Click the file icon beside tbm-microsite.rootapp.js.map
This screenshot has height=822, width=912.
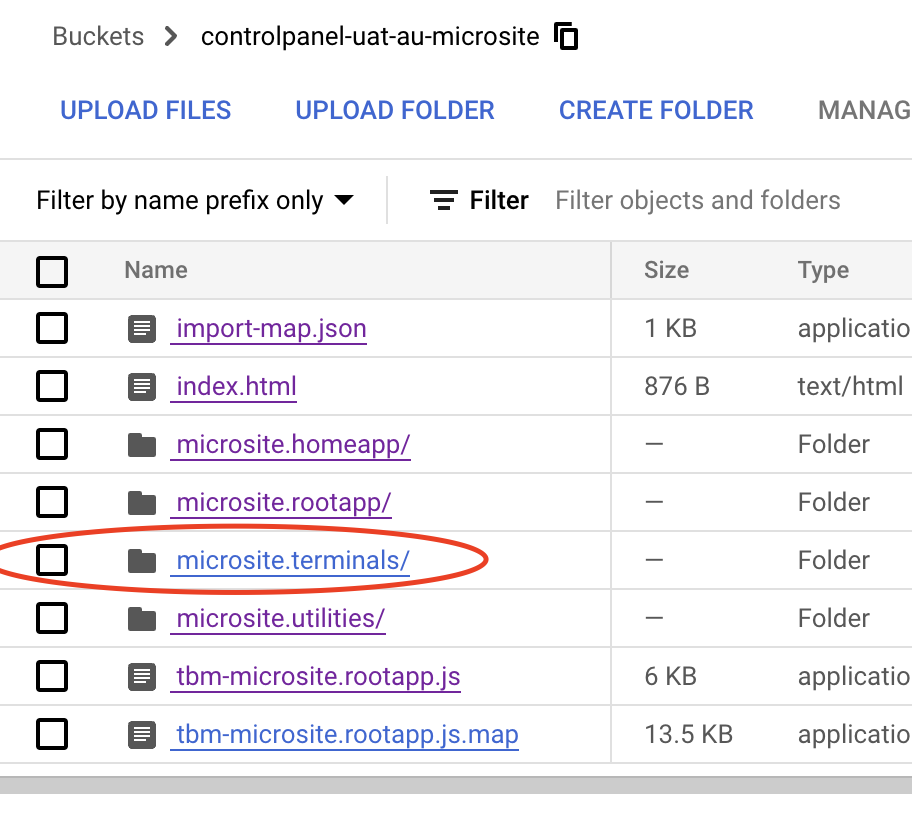click(142, 735)
